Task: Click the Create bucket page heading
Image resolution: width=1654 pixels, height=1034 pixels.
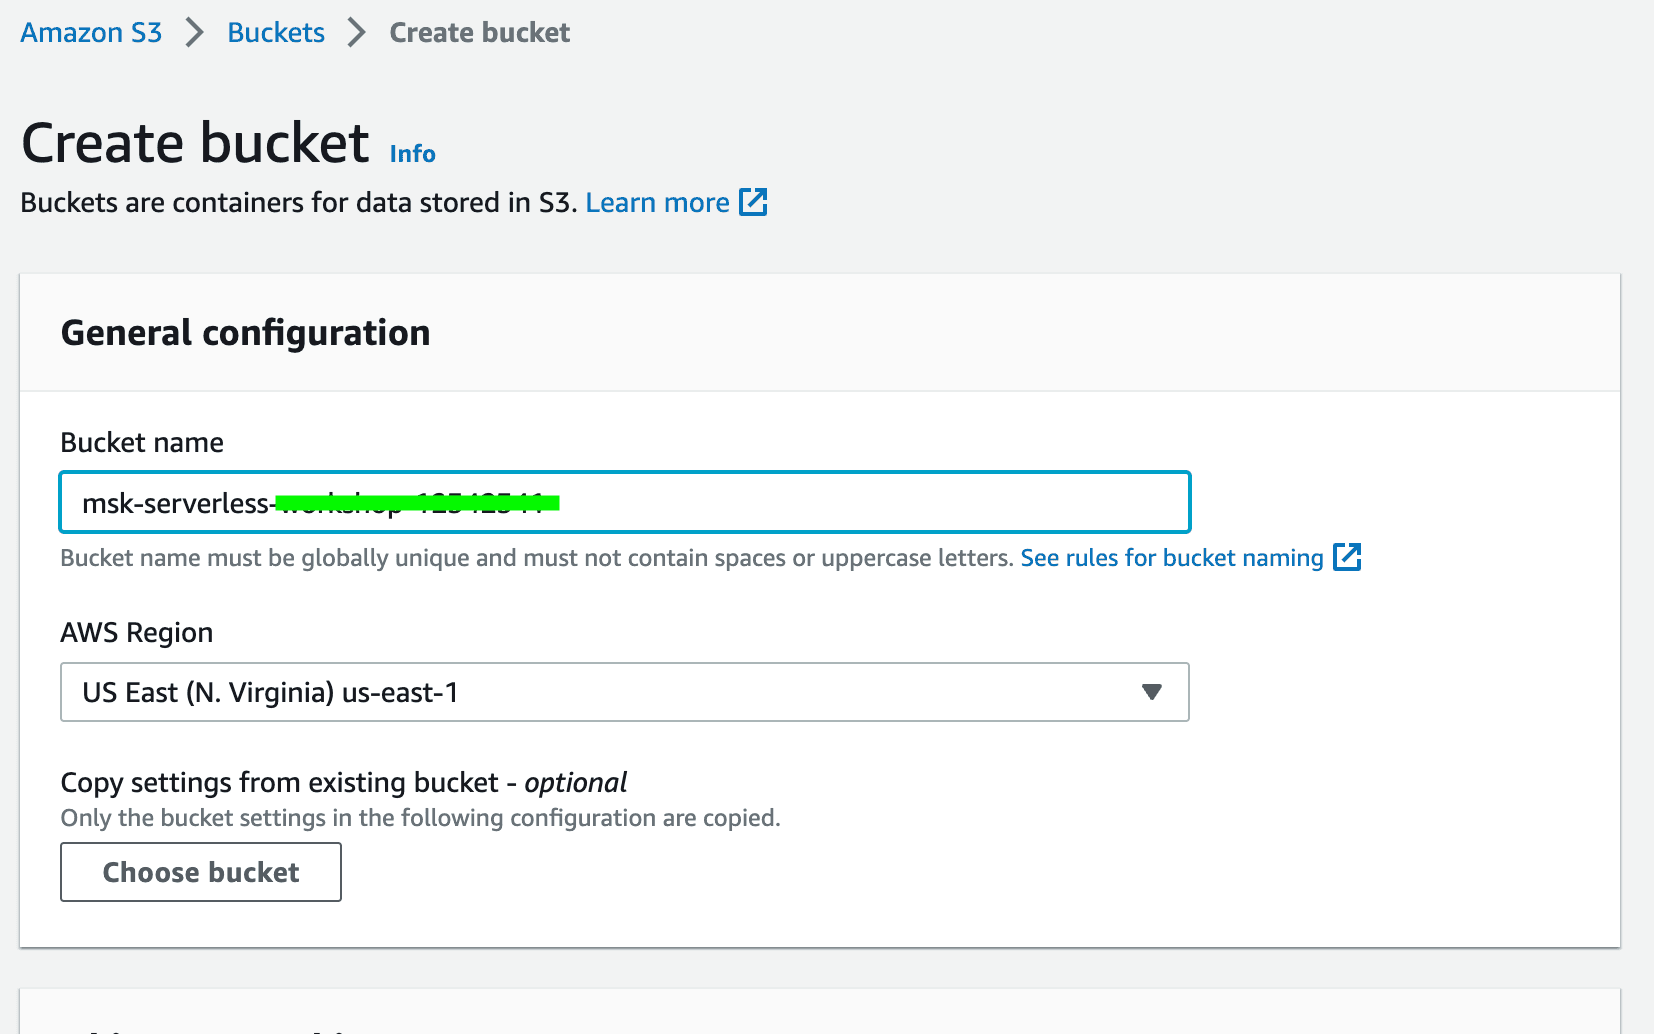Action: tap(196, 143)
